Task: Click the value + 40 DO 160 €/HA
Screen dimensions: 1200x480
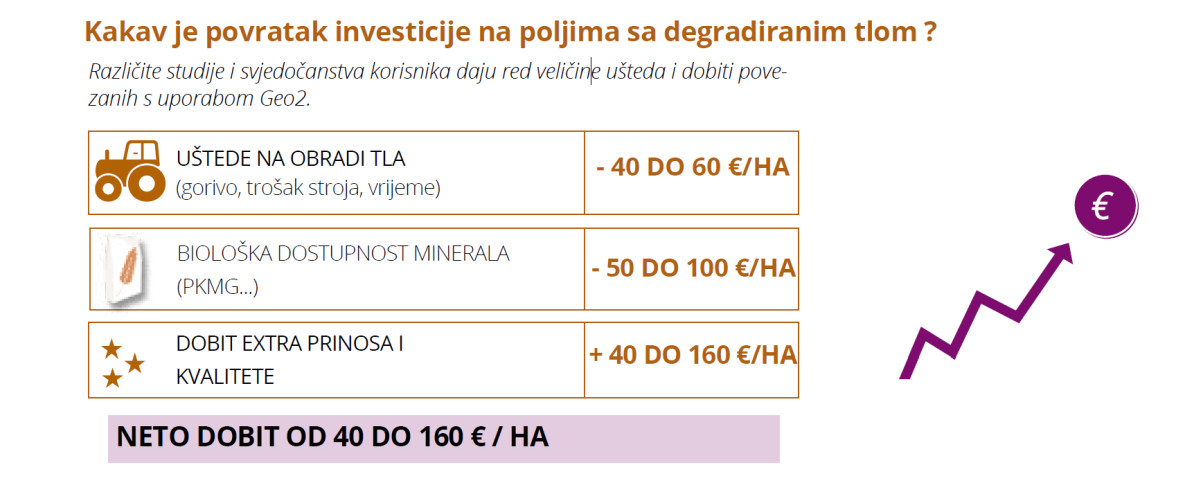Action: [692, 354]
